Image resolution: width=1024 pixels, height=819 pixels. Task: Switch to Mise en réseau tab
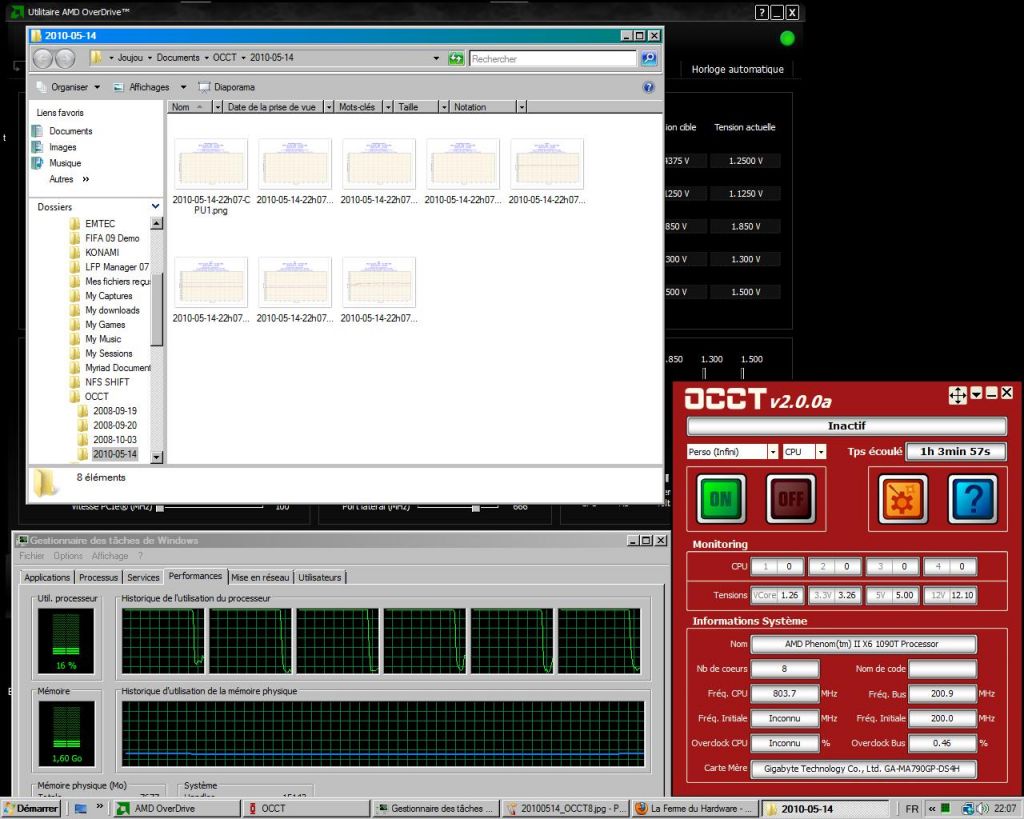(x=260, y=577)
